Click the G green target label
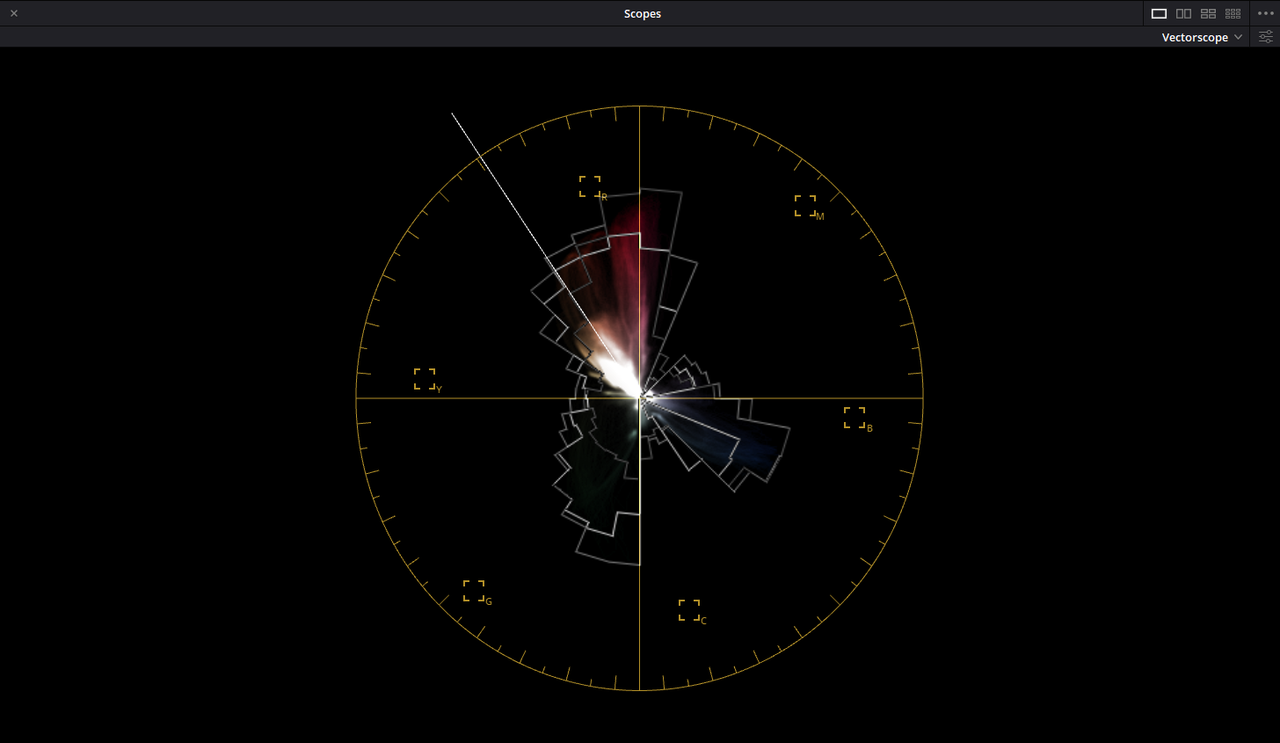Screen dimensions: 1280x743 pos(488,602)
